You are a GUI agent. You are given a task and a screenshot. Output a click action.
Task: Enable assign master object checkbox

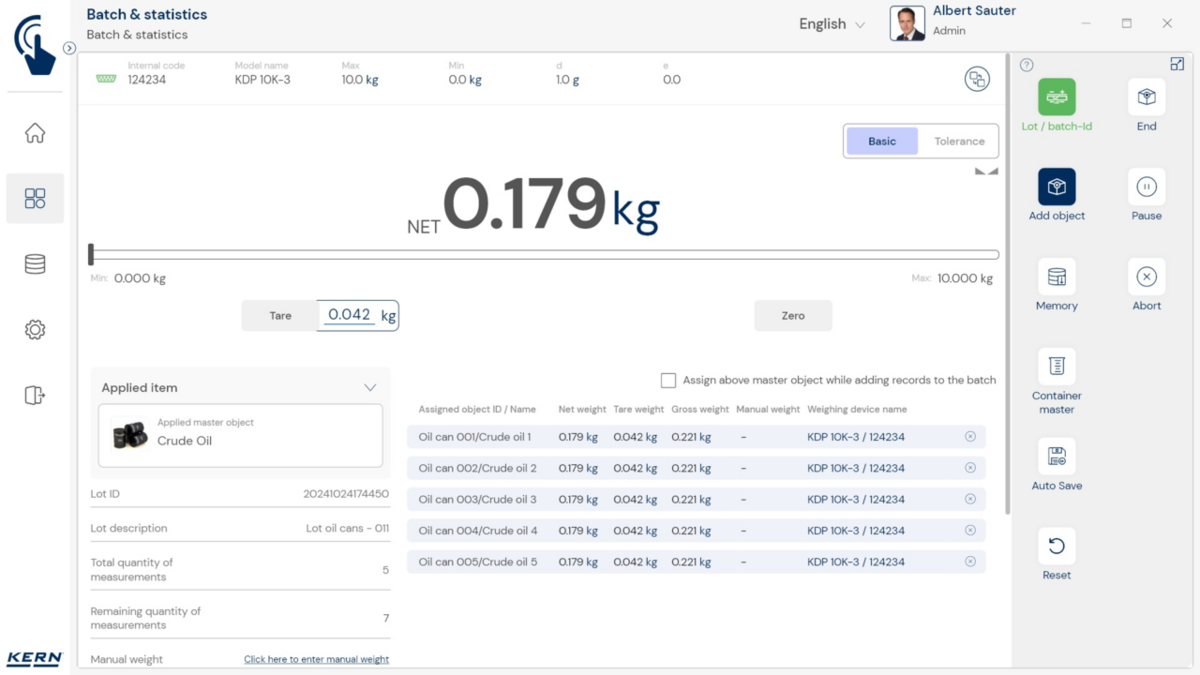tap(668, 380)
